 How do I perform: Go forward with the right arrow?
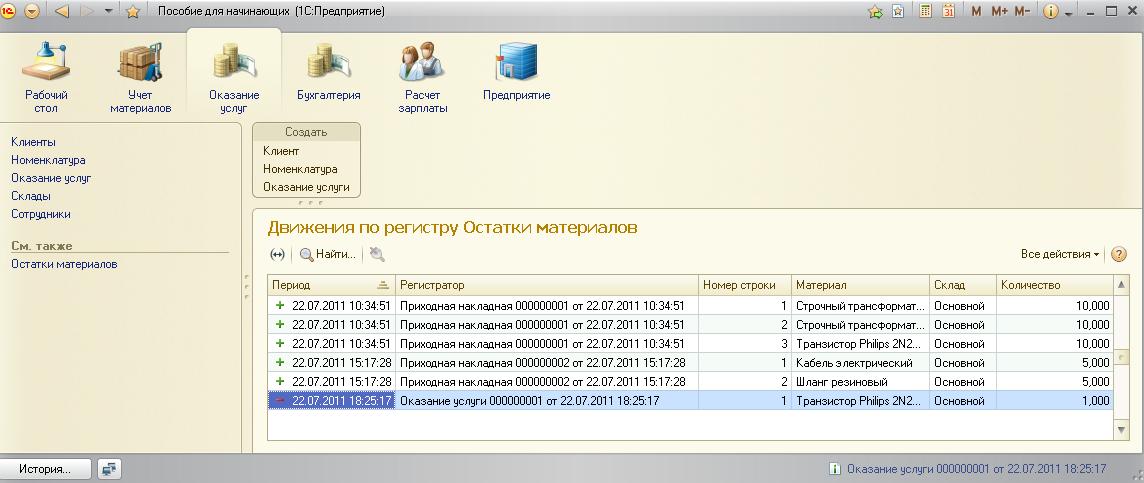87,12
